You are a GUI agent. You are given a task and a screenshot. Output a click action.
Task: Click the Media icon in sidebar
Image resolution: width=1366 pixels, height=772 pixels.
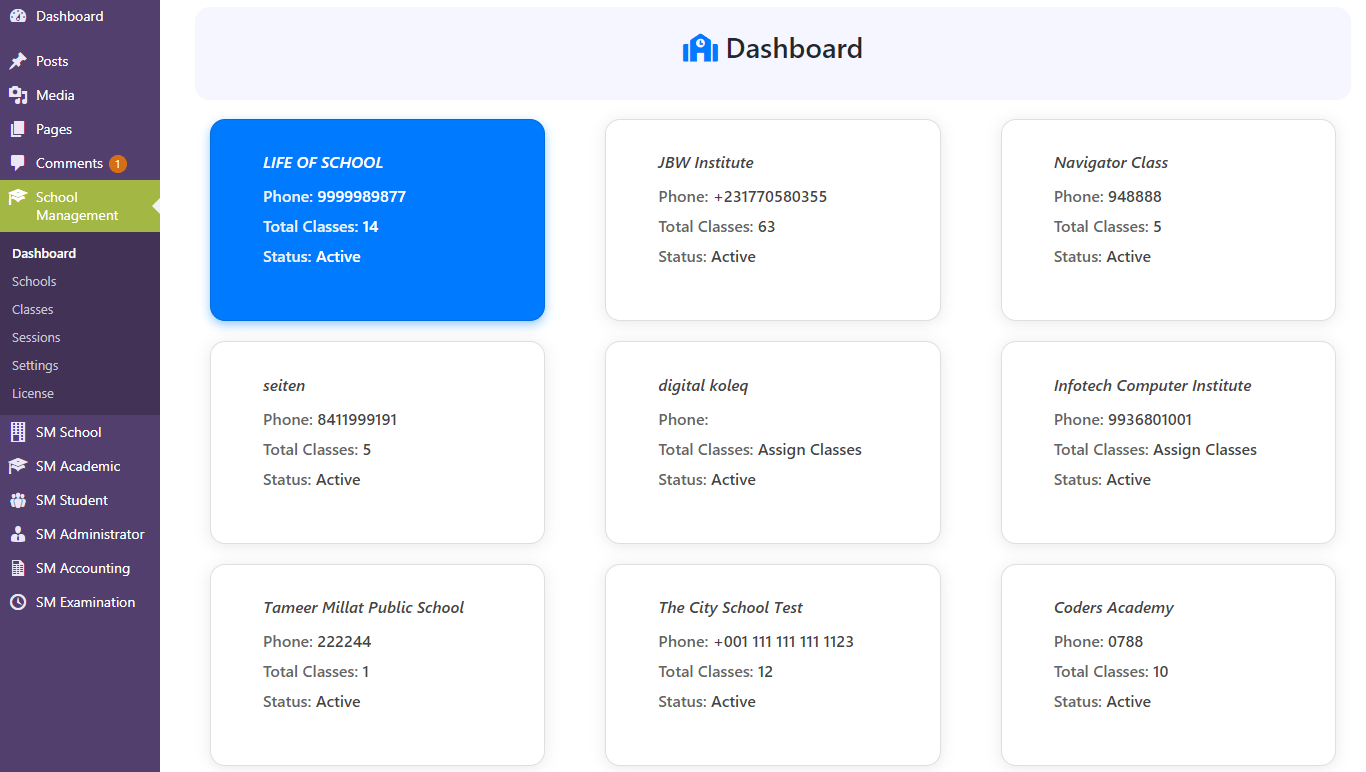point(18,95)
